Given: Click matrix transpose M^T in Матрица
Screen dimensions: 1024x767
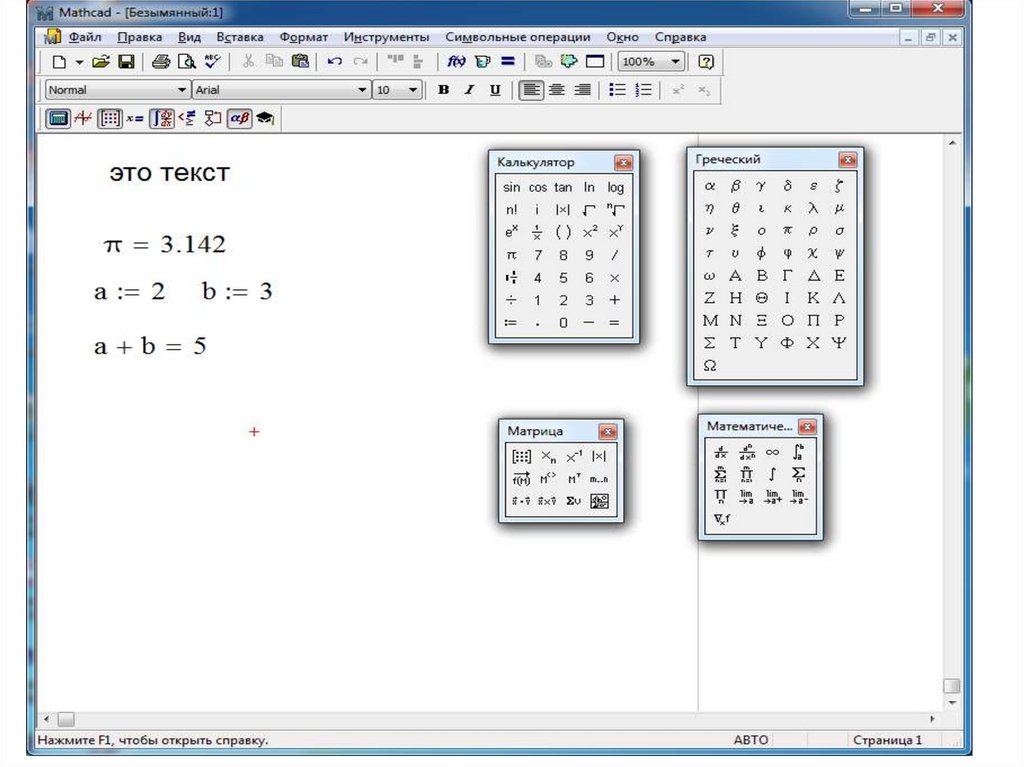Looking at the screenshot, I should [573, 479].
